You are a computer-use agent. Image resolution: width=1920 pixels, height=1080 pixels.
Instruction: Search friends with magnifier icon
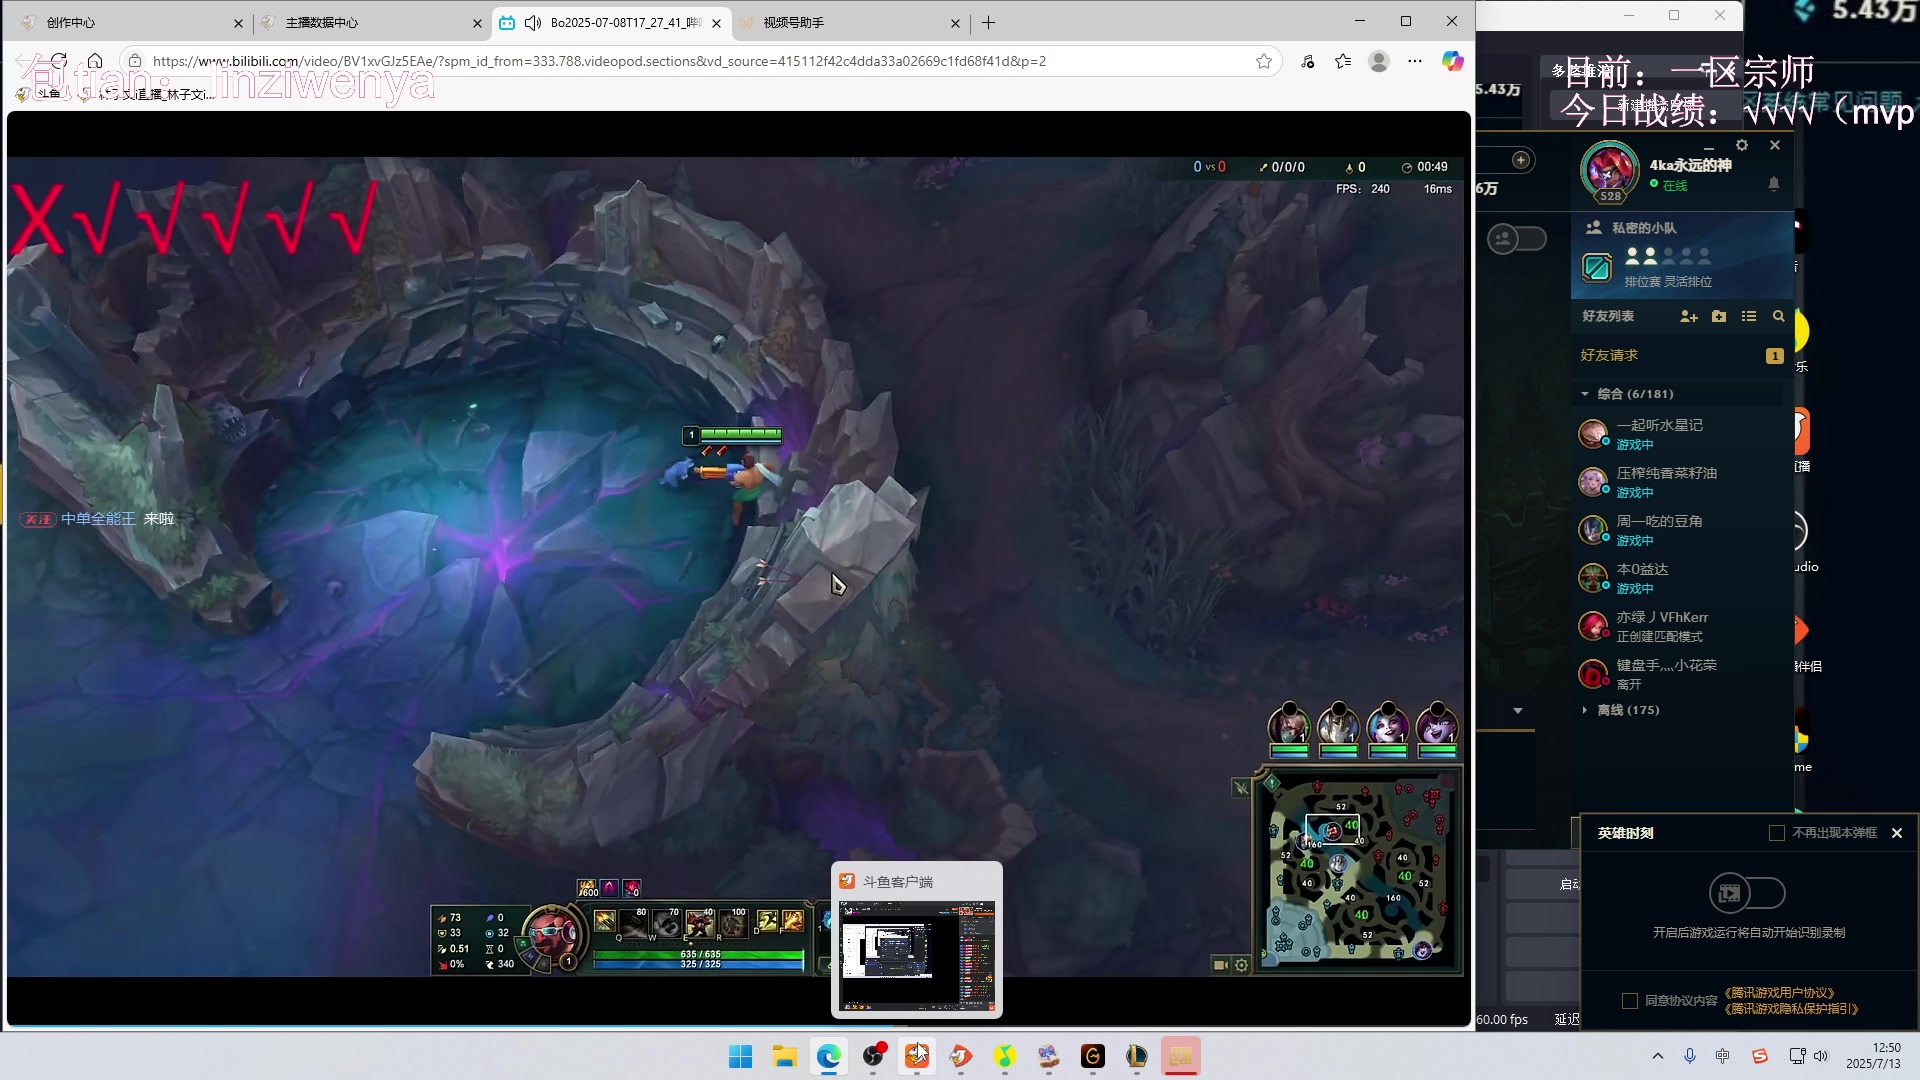(1778, 316)
